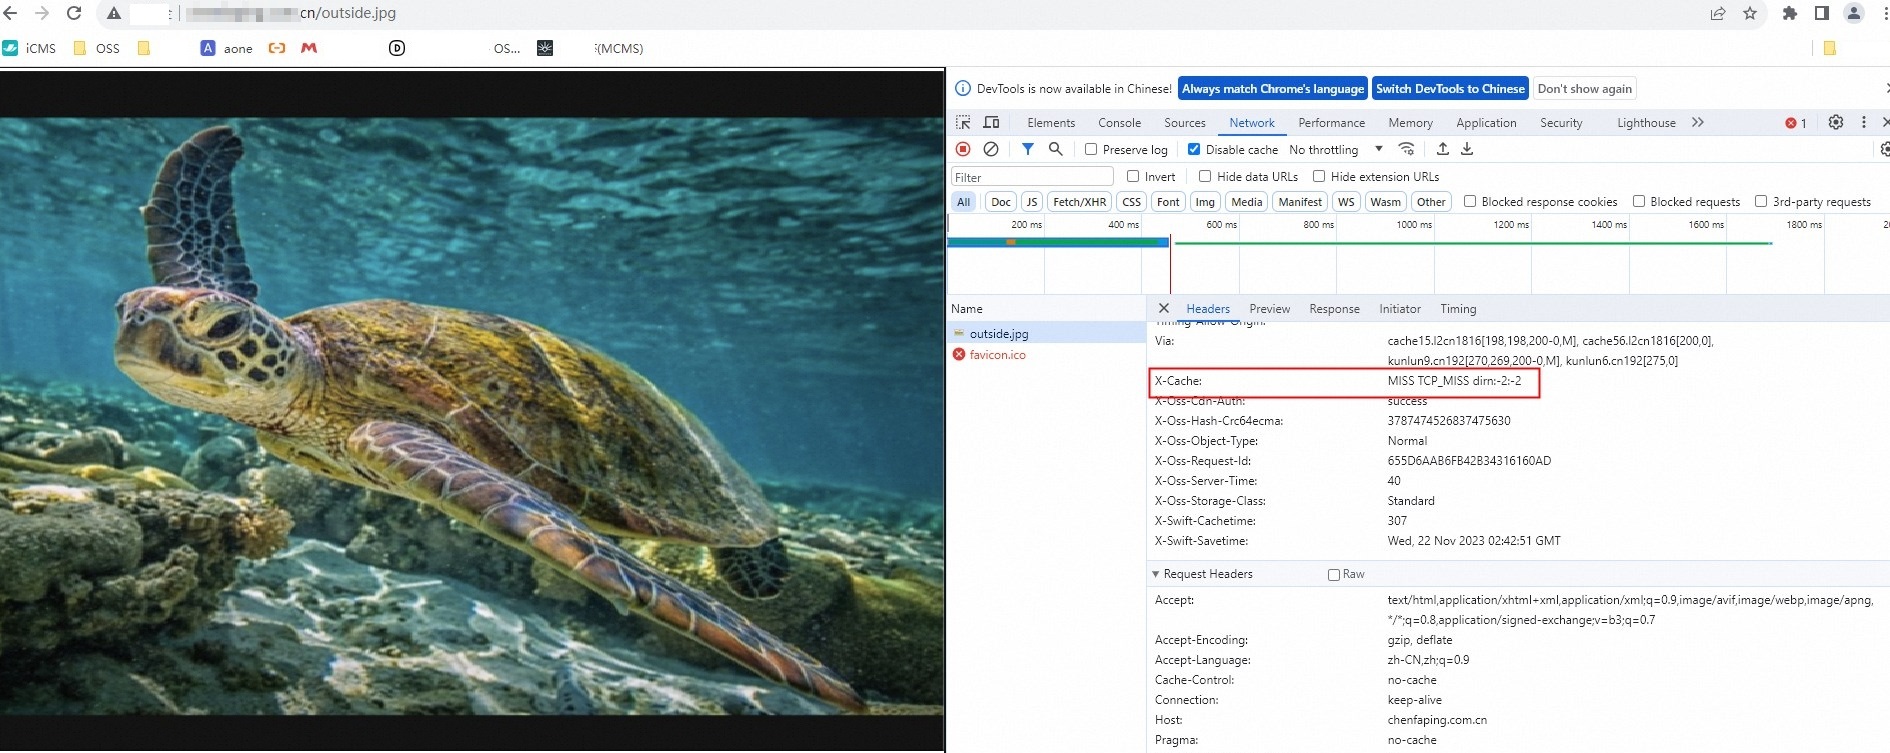Open network search magnifier icon
The image size is (1890, 753).
tap(1056, 149)
